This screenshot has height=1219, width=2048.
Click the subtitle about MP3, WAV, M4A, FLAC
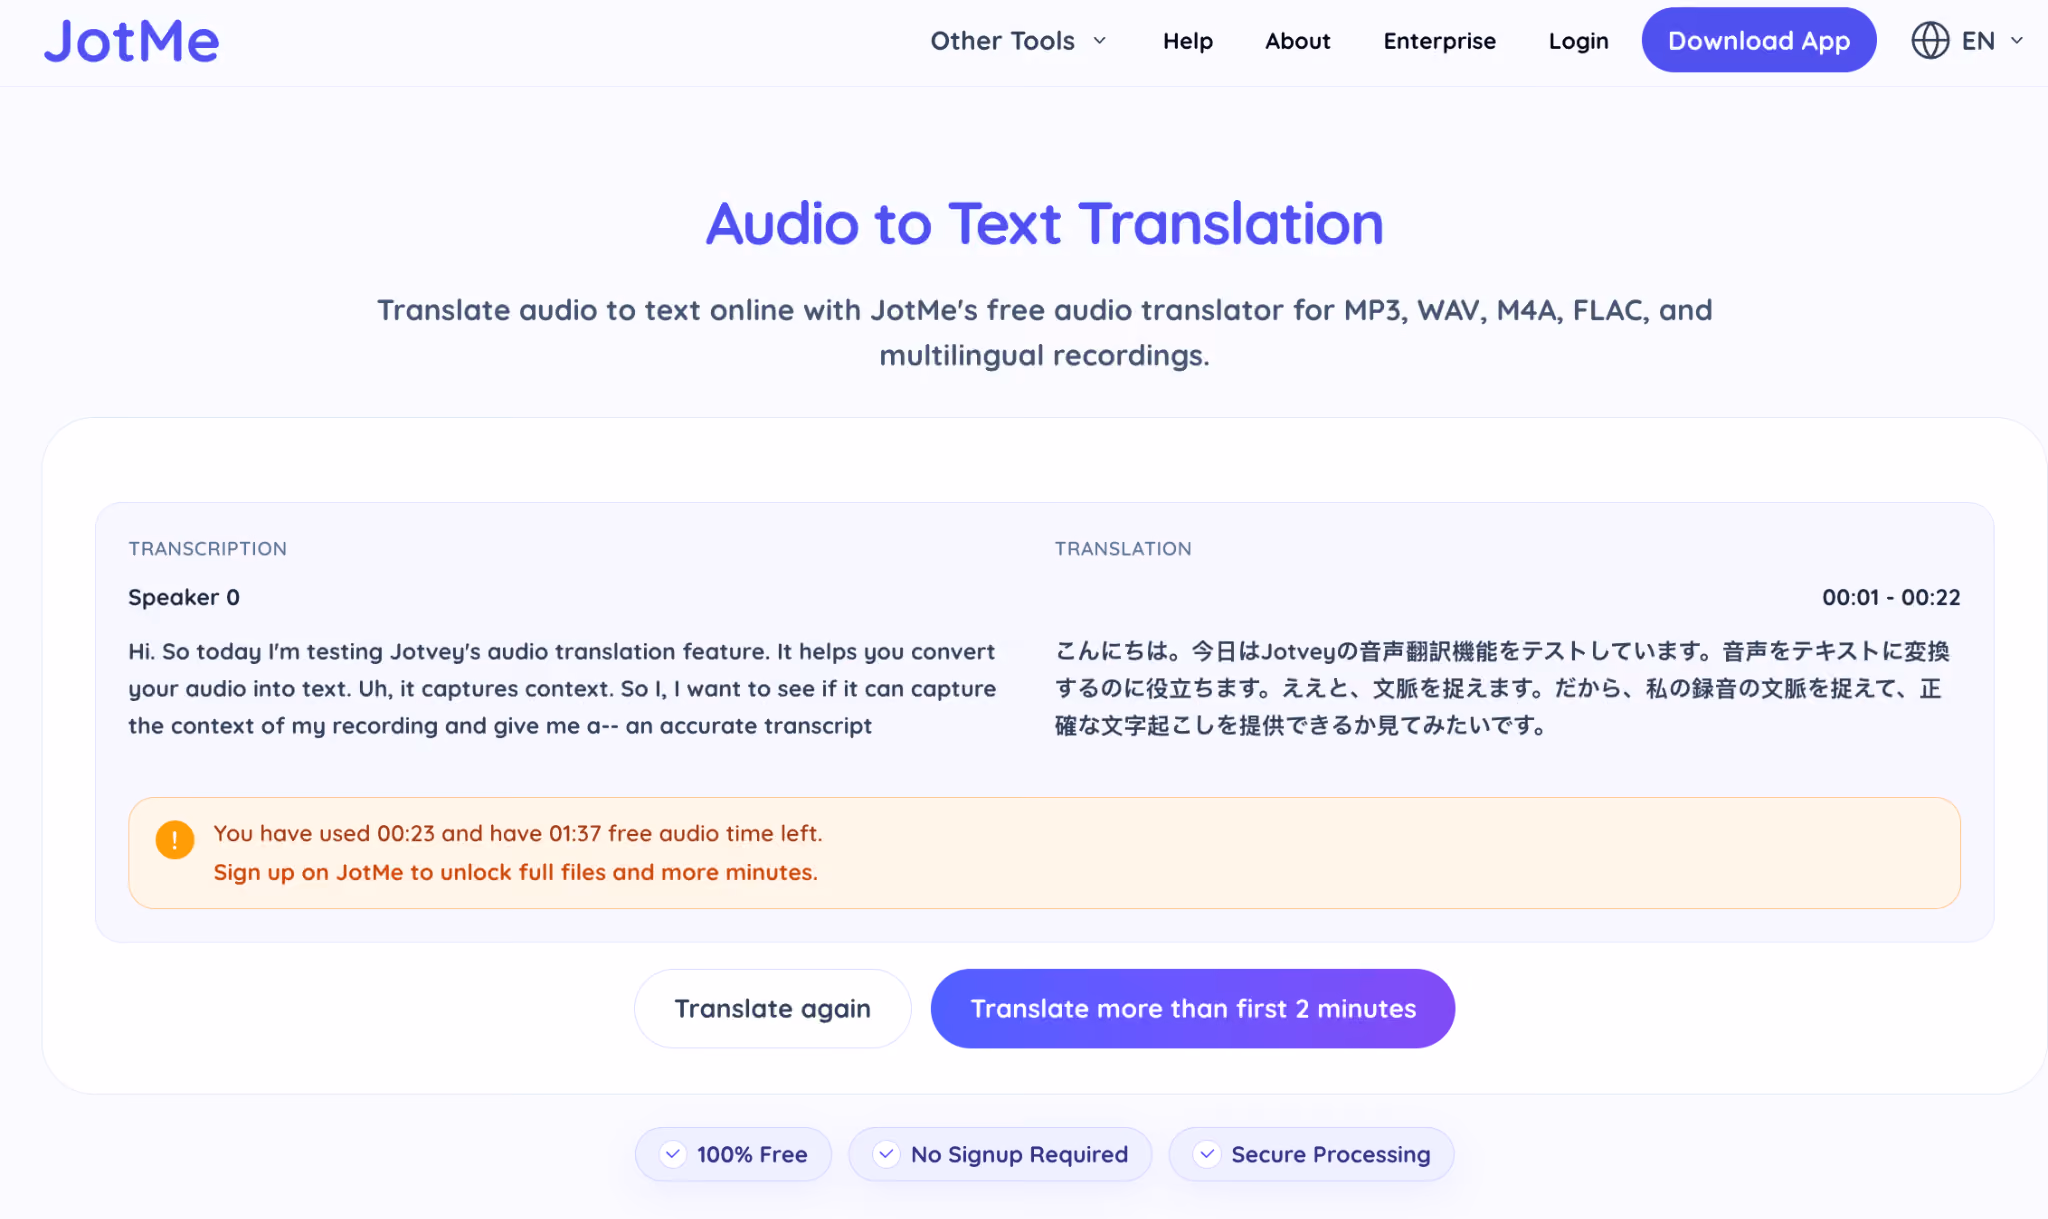click(x=1044, y=332)
